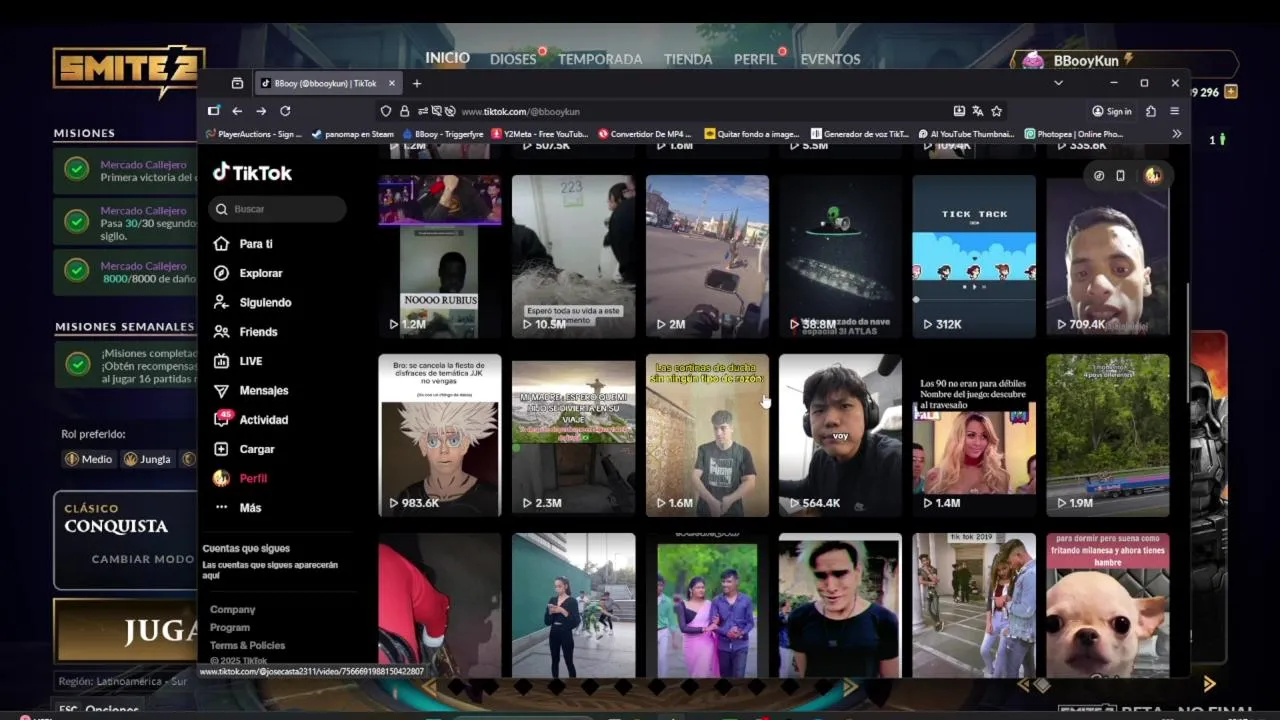Open the all-tabs list chevron

coord(1058,83)
